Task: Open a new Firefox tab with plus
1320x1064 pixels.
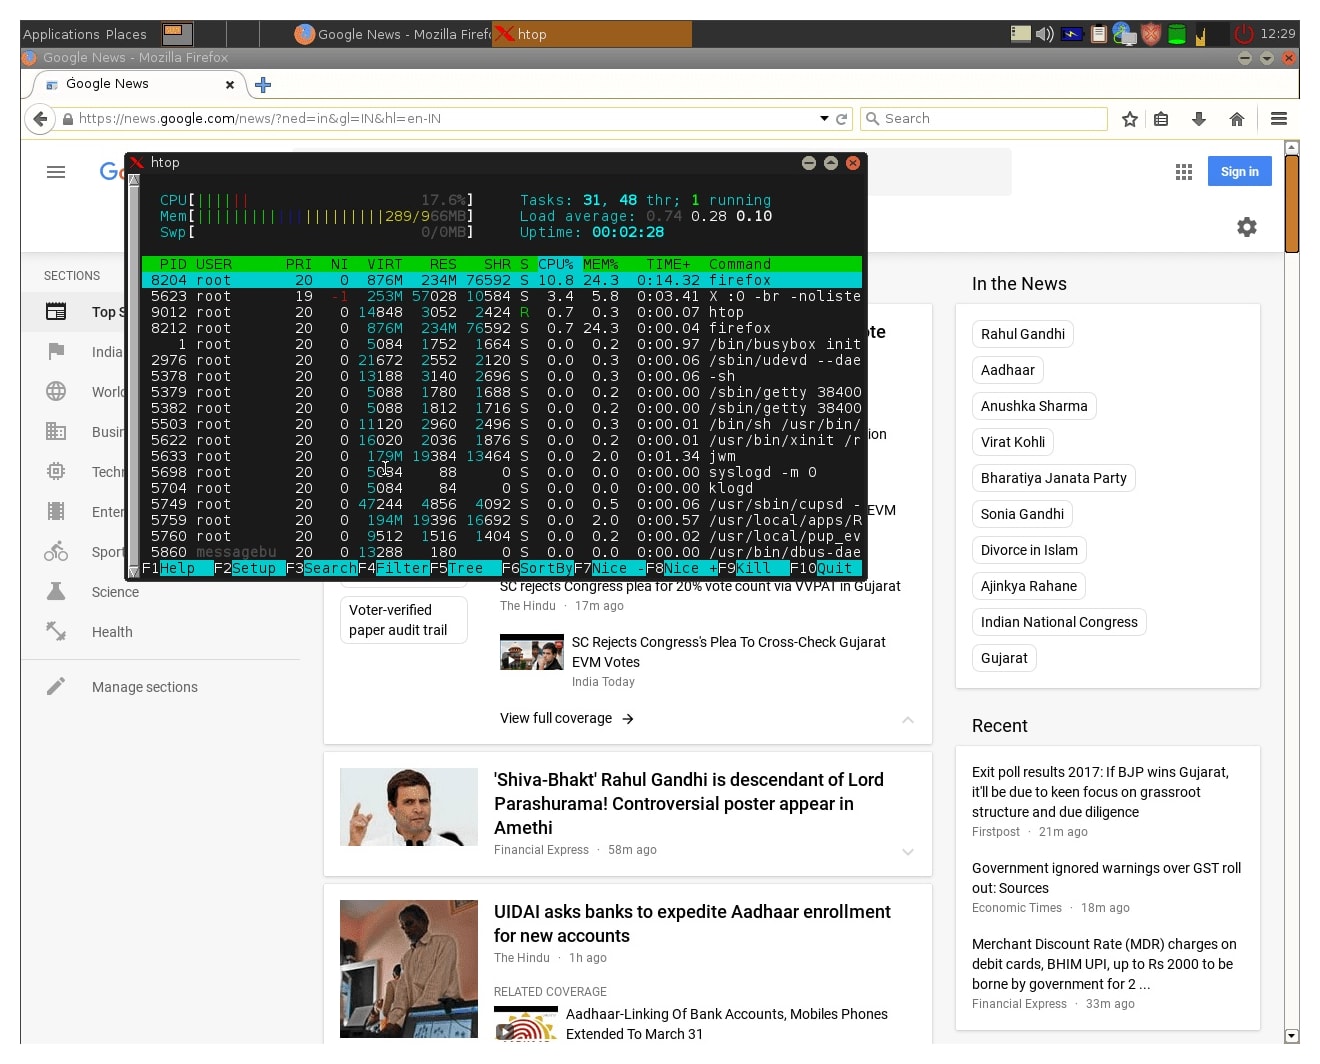Action: (263, 85)
